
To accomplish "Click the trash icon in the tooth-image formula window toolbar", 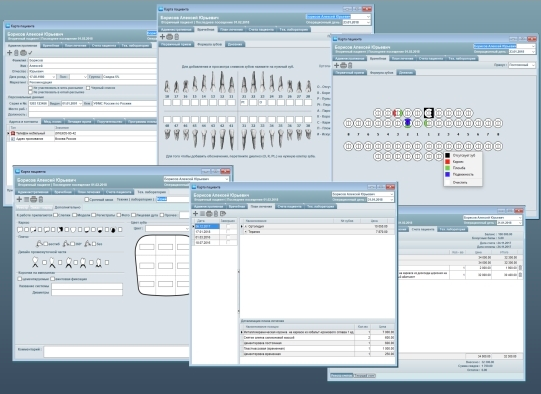I will (x=177, y=37).
